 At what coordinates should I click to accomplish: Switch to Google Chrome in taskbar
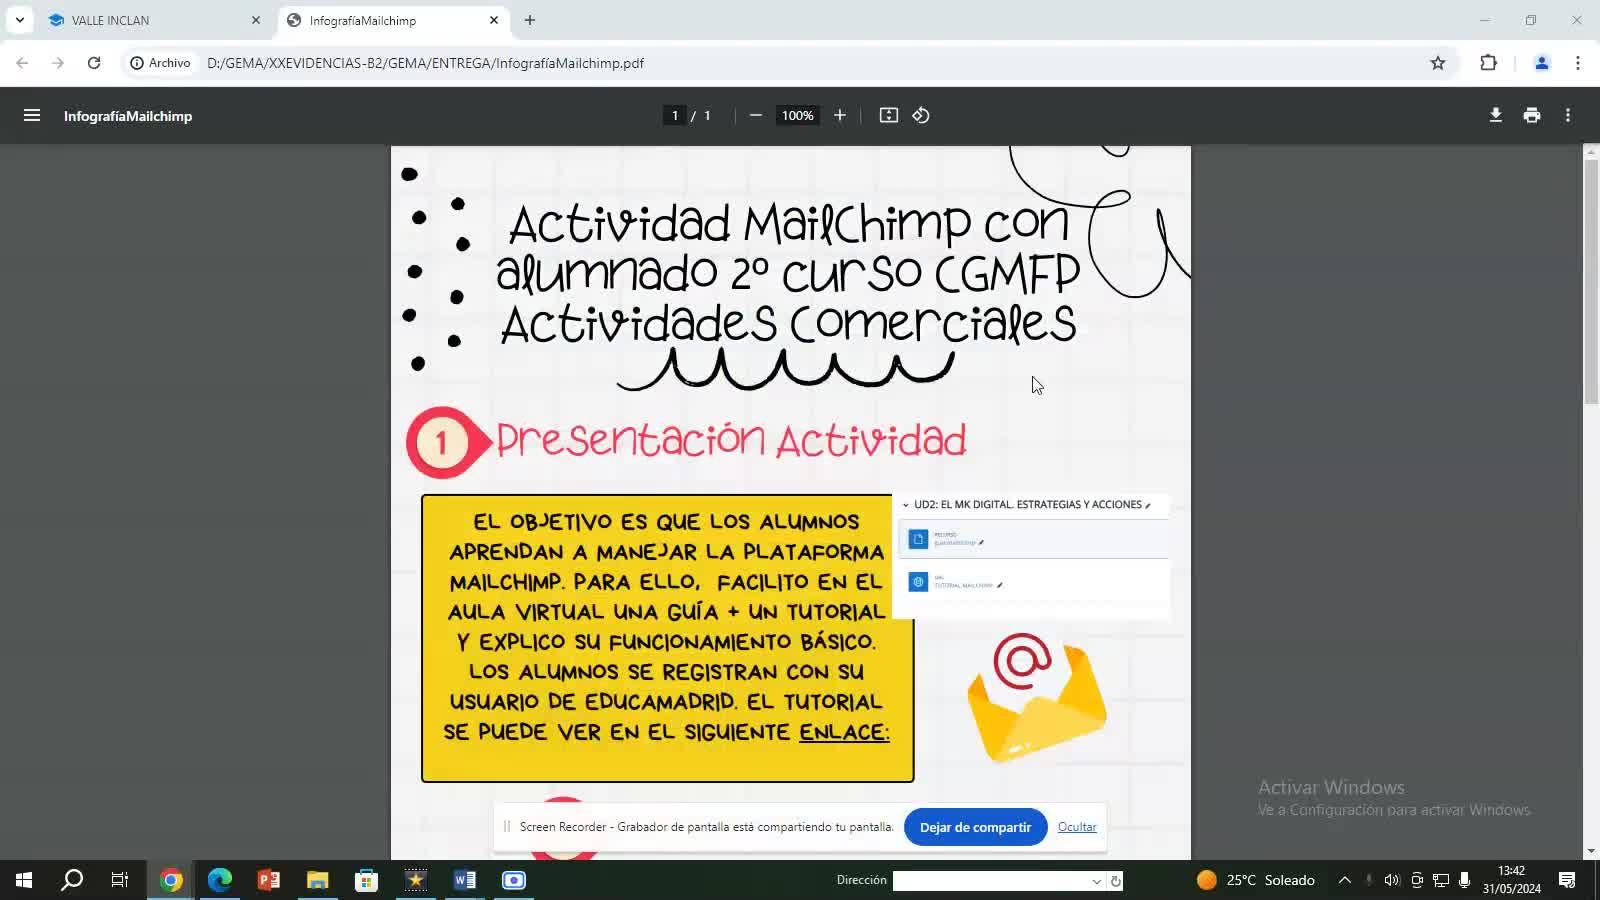171,880
